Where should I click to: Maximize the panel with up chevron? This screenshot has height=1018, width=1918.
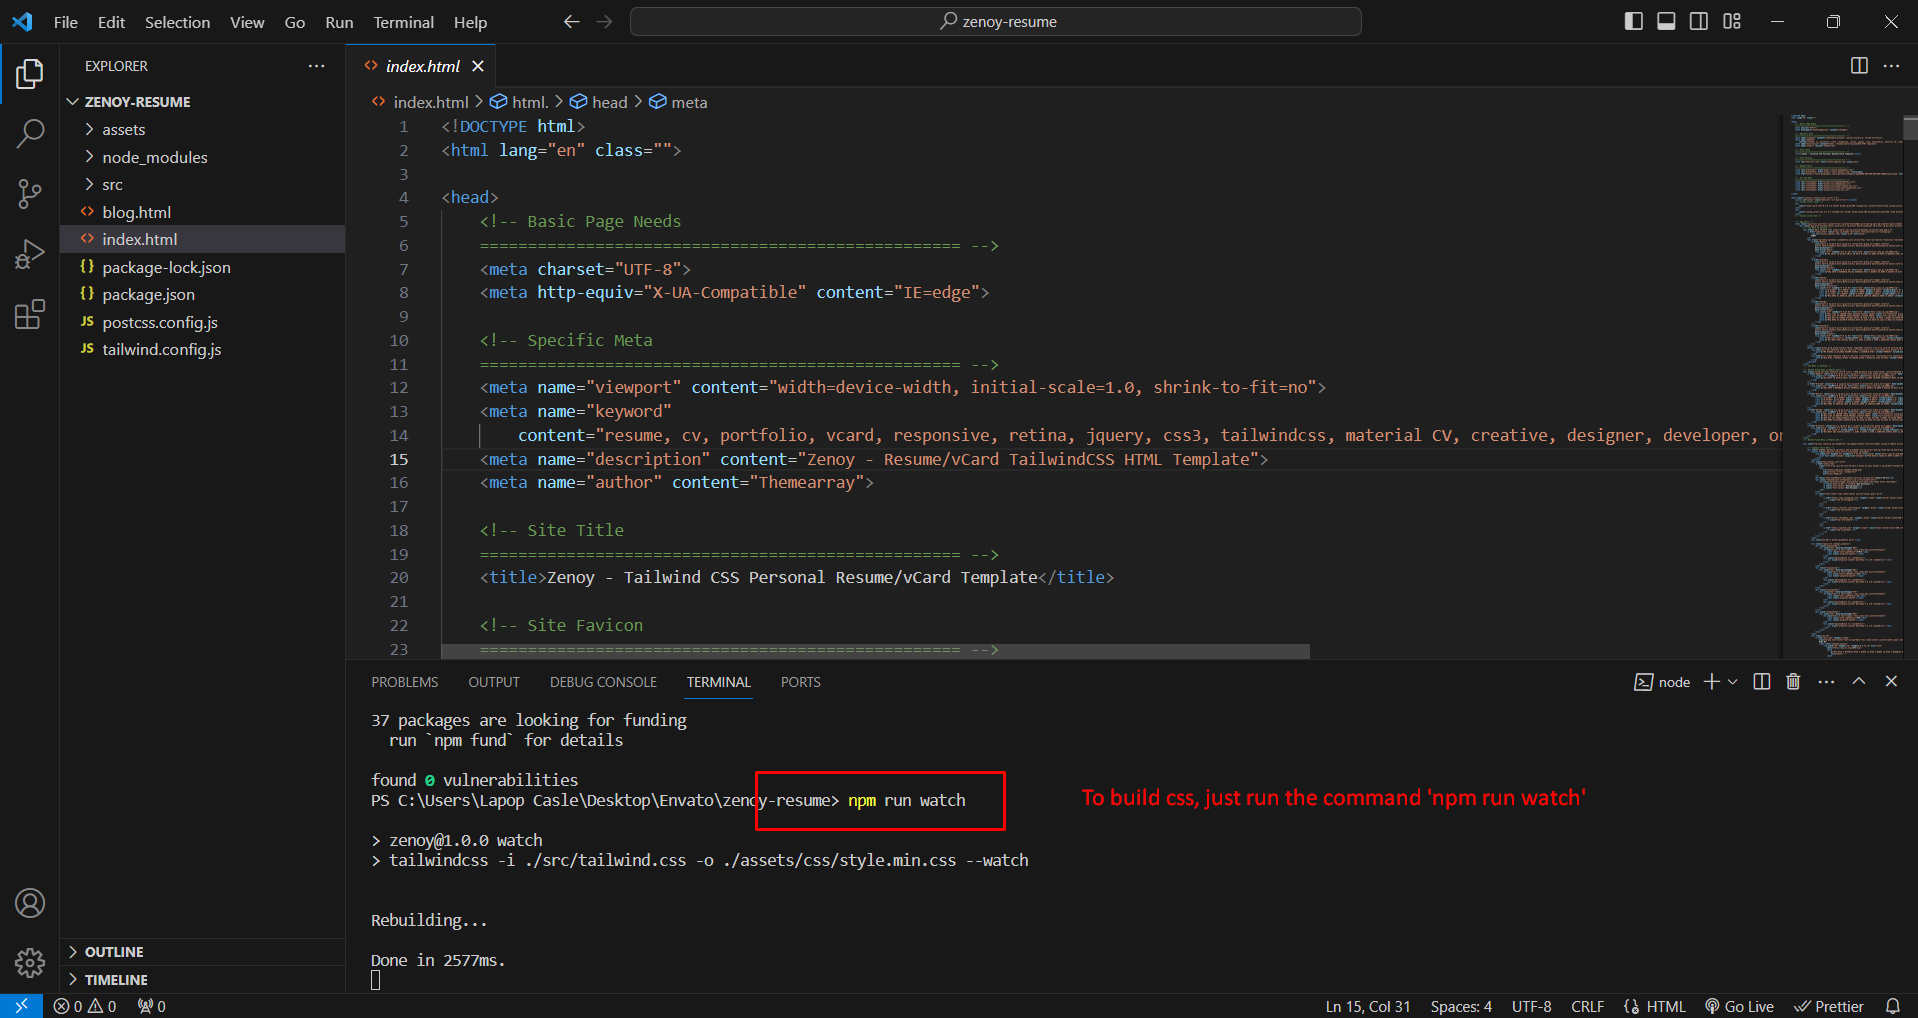point(1859,681)
